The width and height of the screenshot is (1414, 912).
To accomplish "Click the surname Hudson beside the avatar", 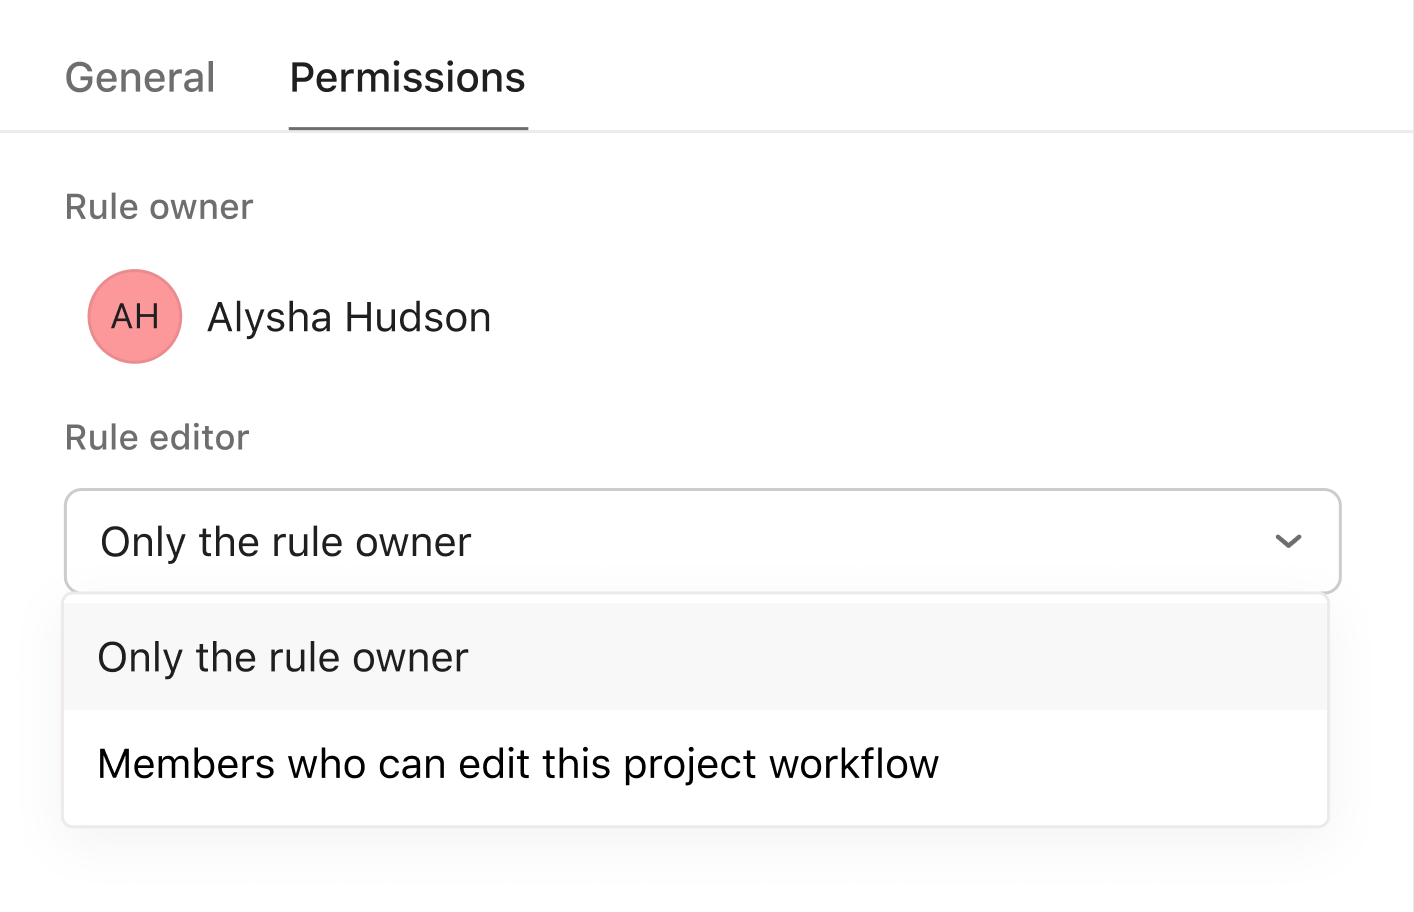I will (x=418, y=318).
